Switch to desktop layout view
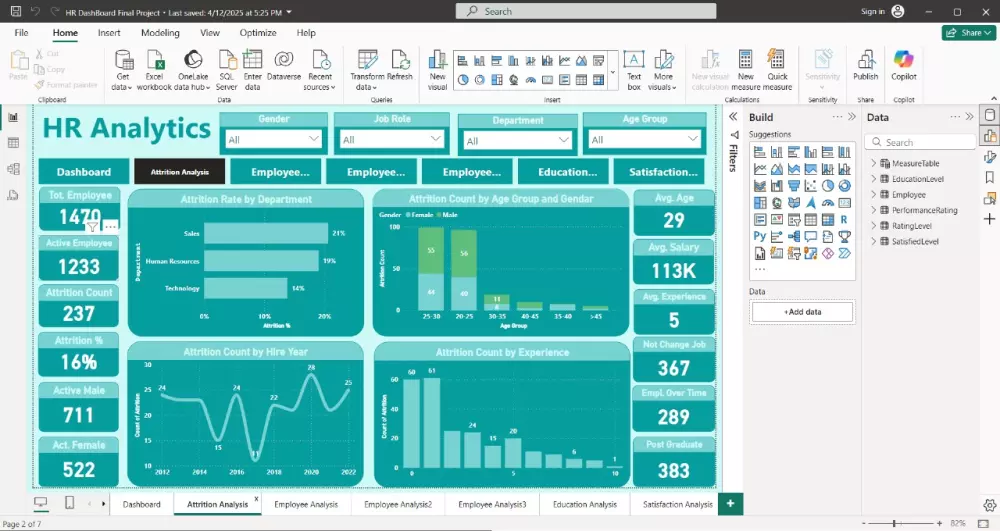This screenshot has height=531, width=1000. click(x=40, y=503)
